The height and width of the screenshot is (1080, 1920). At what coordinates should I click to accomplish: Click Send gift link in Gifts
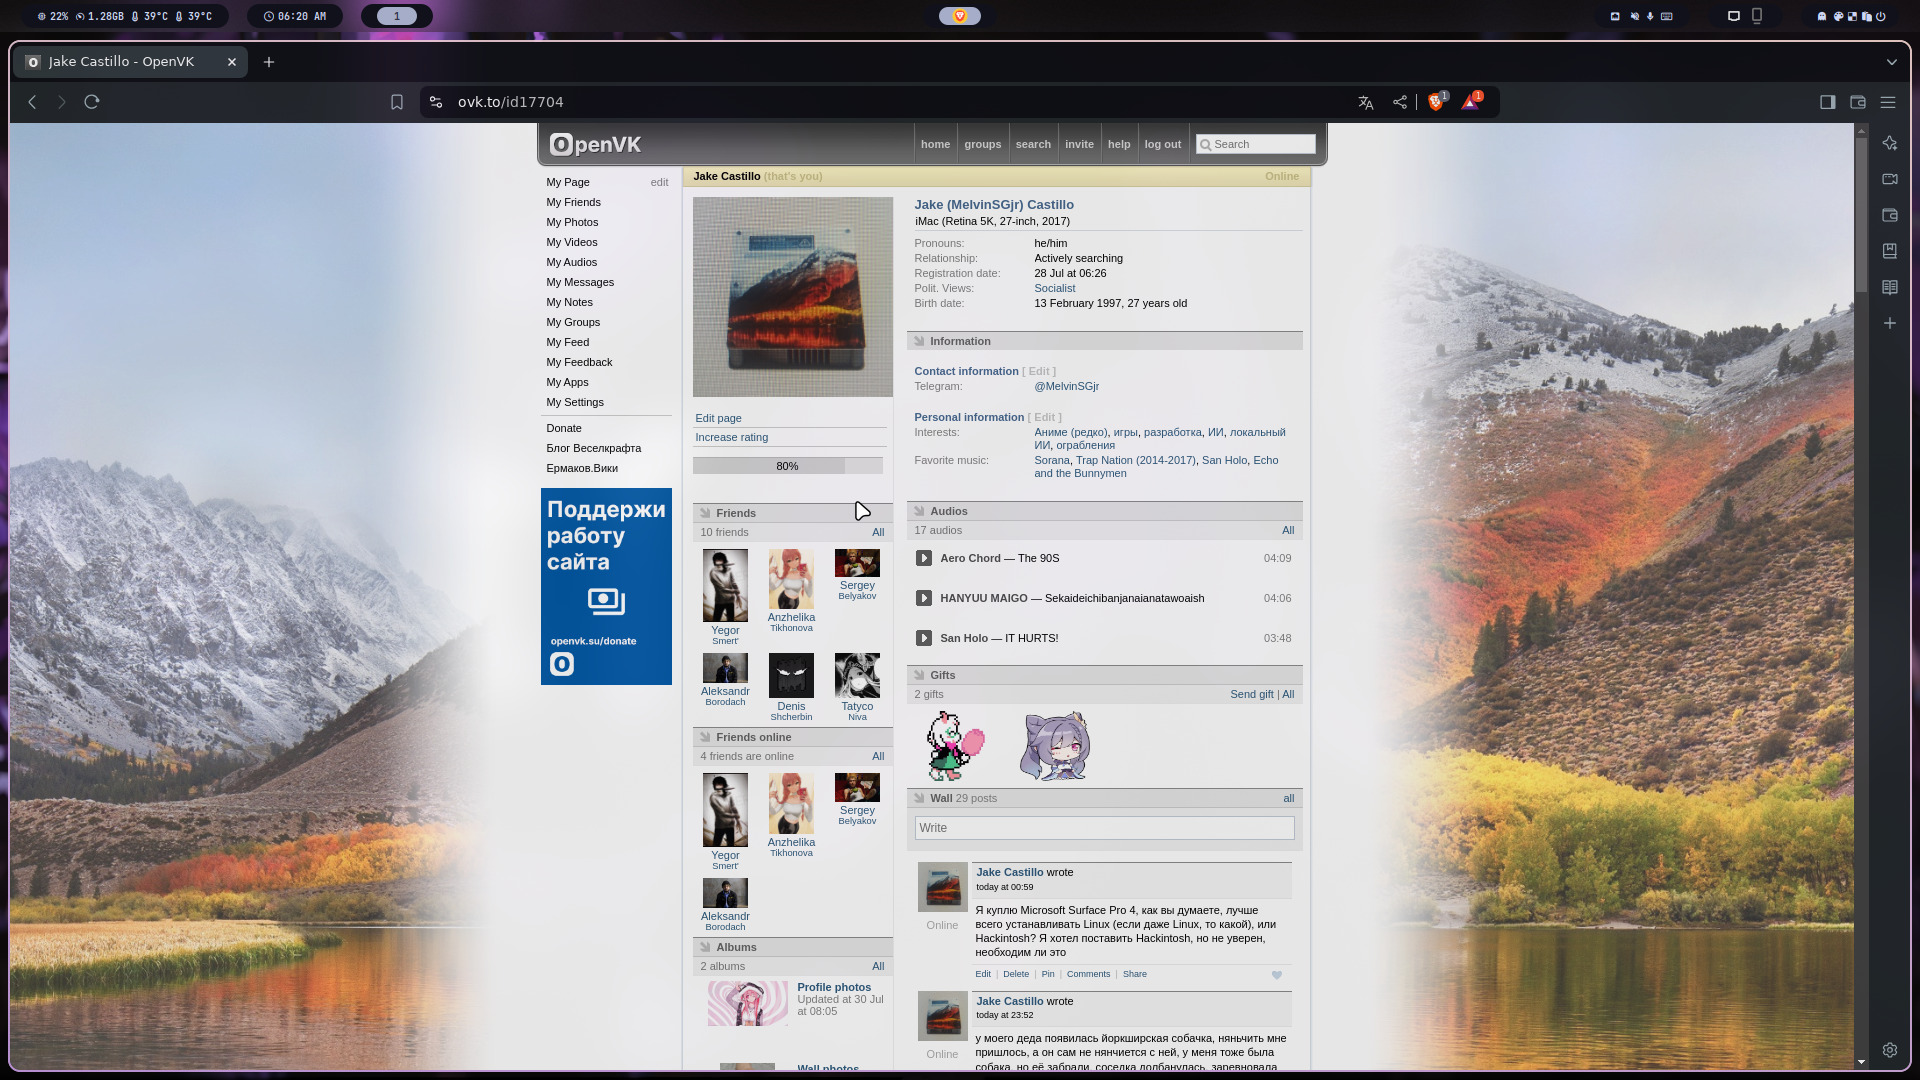1251,694
